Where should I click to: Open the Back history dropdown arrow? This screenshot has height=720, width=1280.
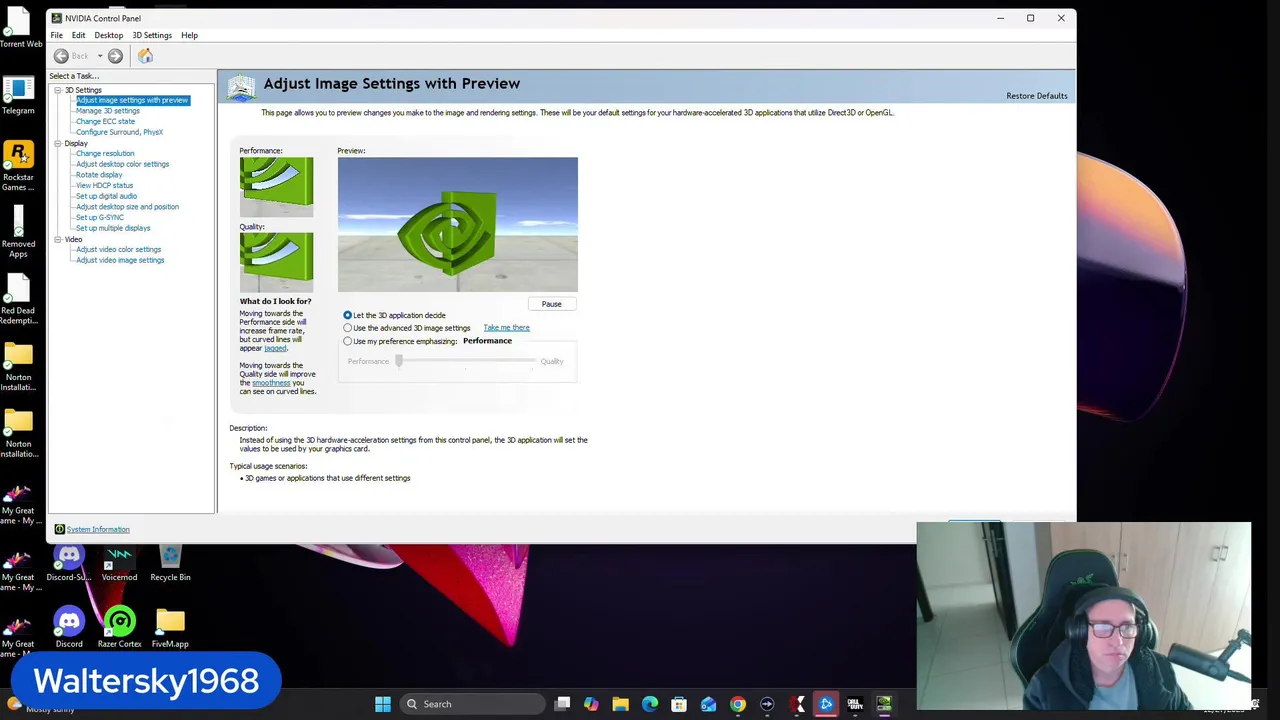tap(99, 56)
